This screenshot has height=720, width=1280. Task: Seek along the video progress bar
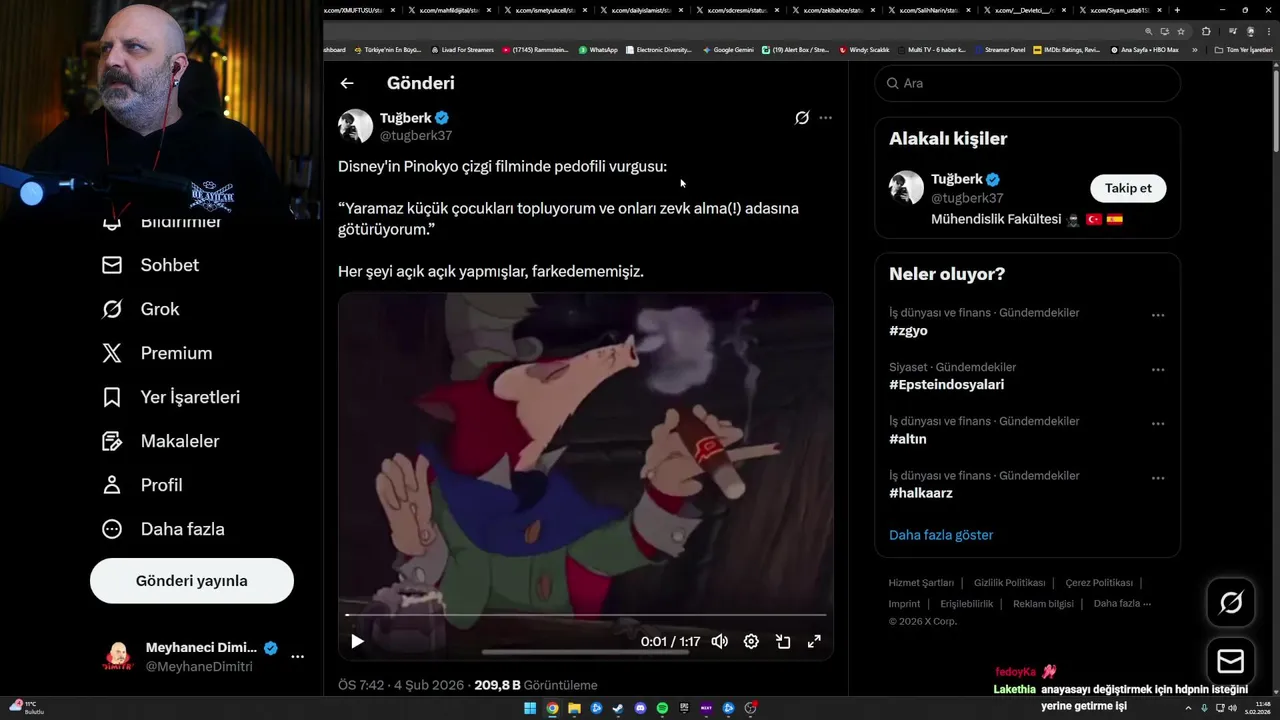586,615
